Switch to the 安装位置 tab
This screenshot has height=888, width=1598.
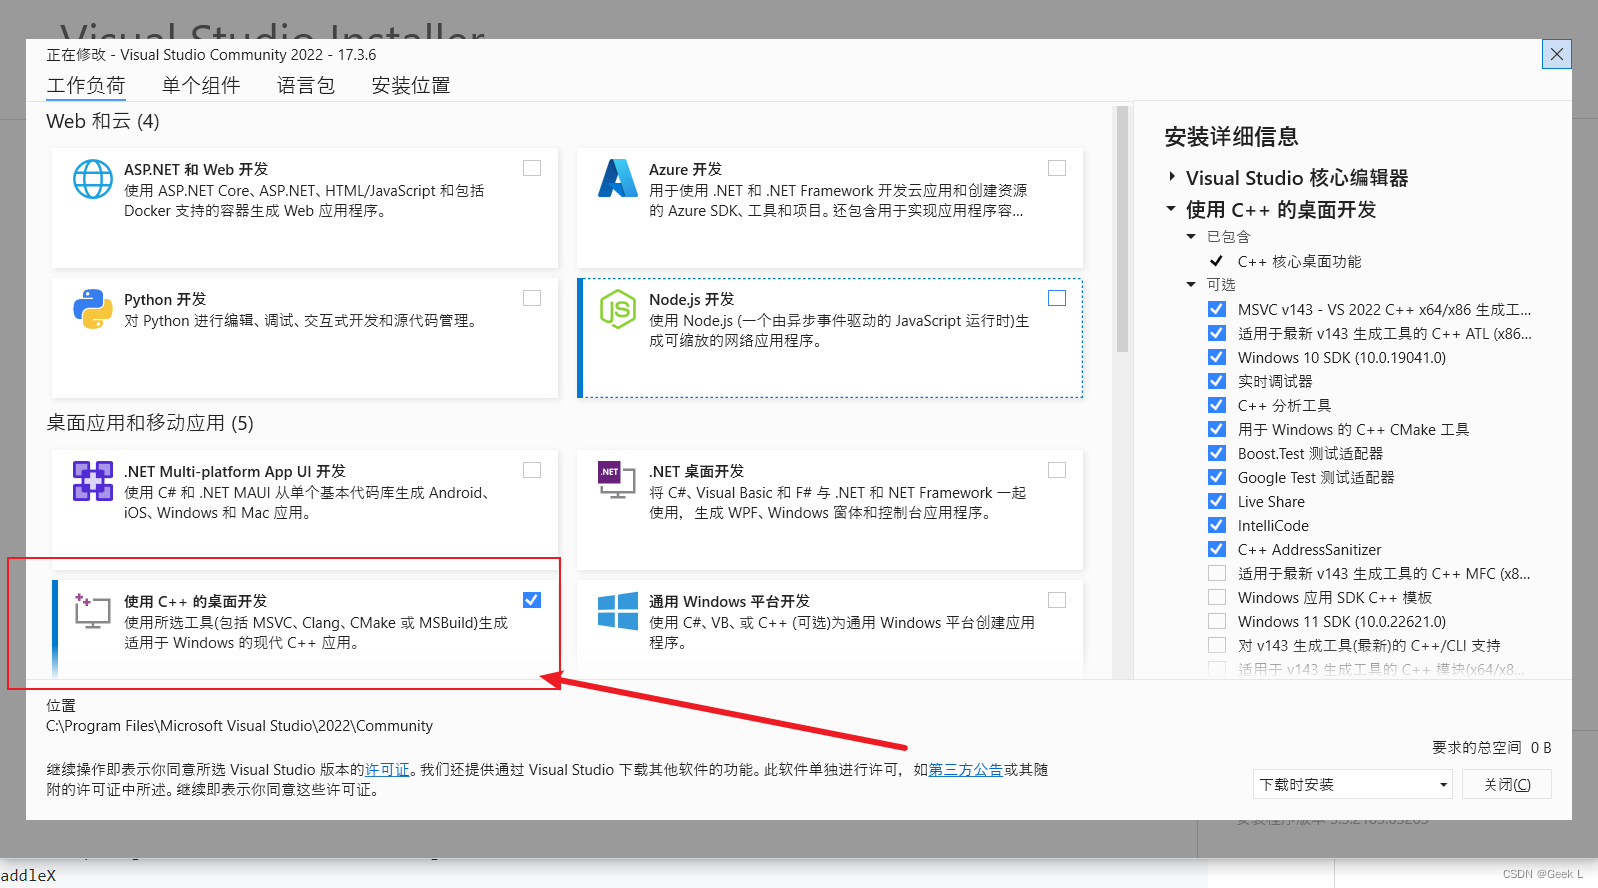pos(411,86)
